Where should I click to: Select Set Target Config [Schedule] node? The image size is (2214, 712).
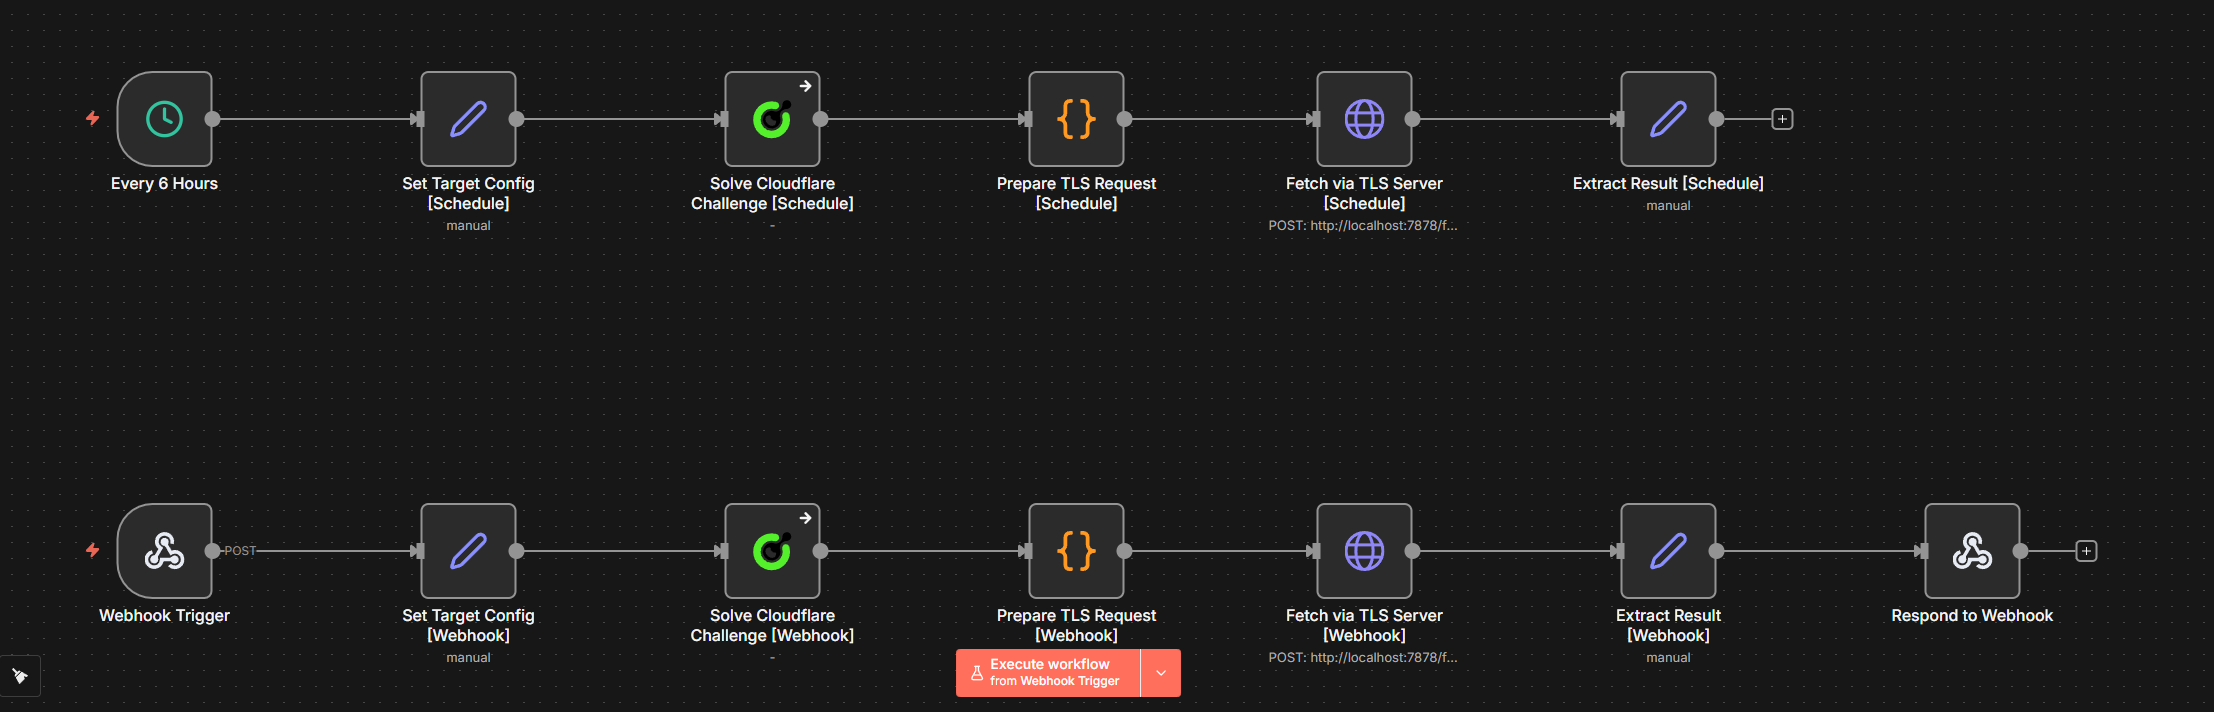[468, 119]
